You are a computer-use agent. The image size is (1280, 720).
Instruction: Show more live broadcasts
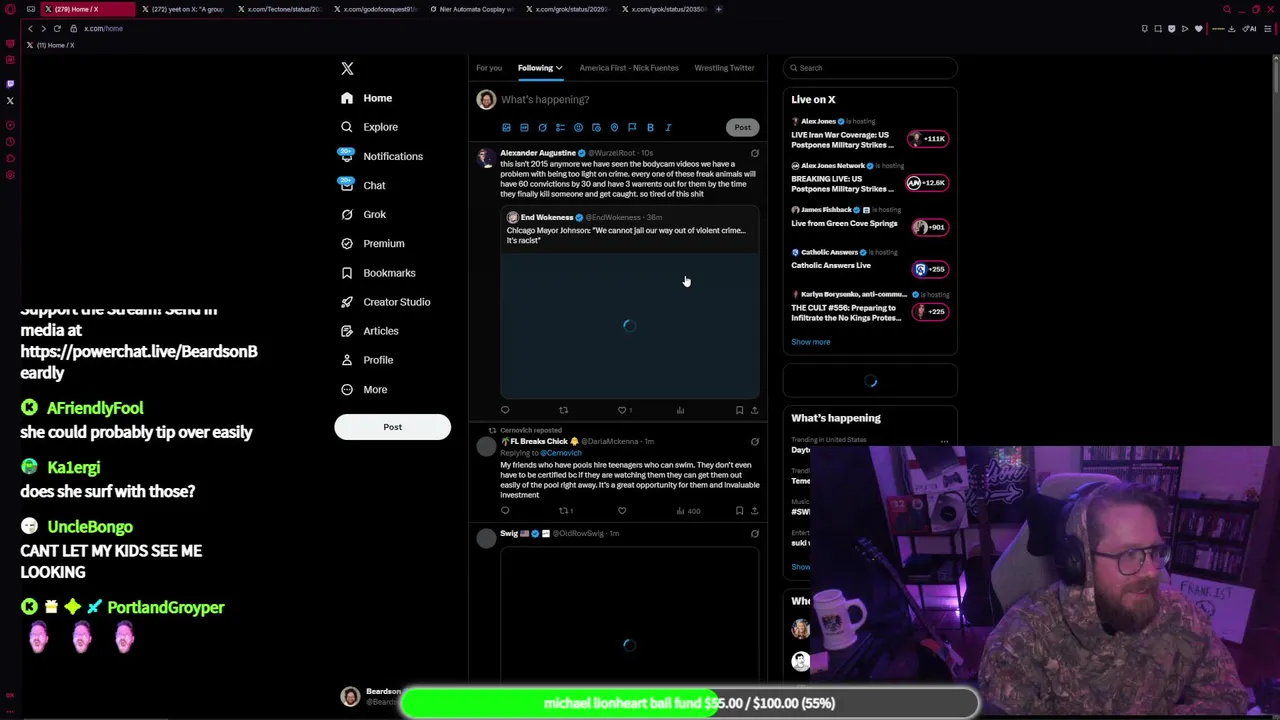(810, 342)
